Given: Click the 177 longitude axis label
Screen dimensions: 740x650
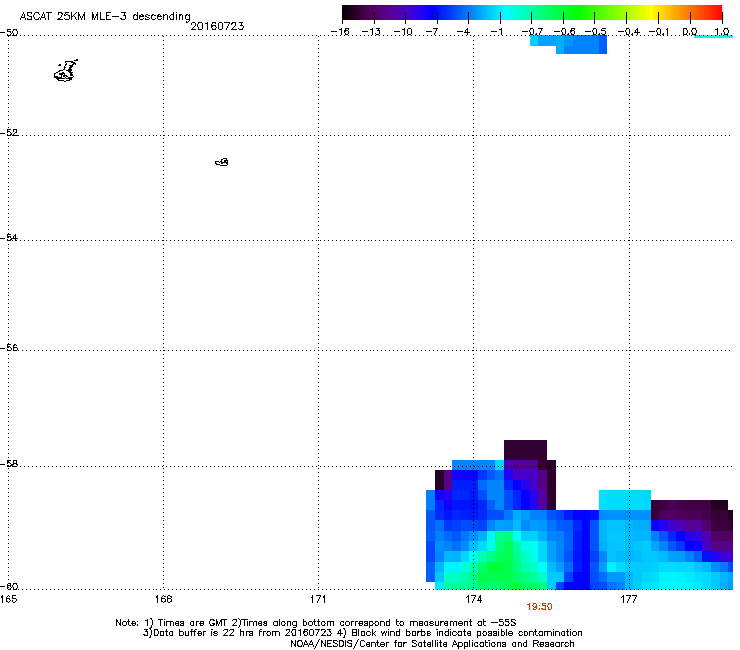Looking at the screenshot, I should (x=629, y=599).
